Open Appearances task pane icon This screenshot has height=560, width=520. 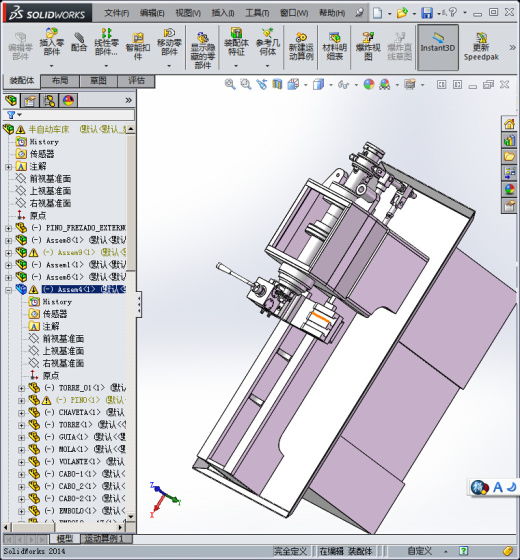coord(509,189)
